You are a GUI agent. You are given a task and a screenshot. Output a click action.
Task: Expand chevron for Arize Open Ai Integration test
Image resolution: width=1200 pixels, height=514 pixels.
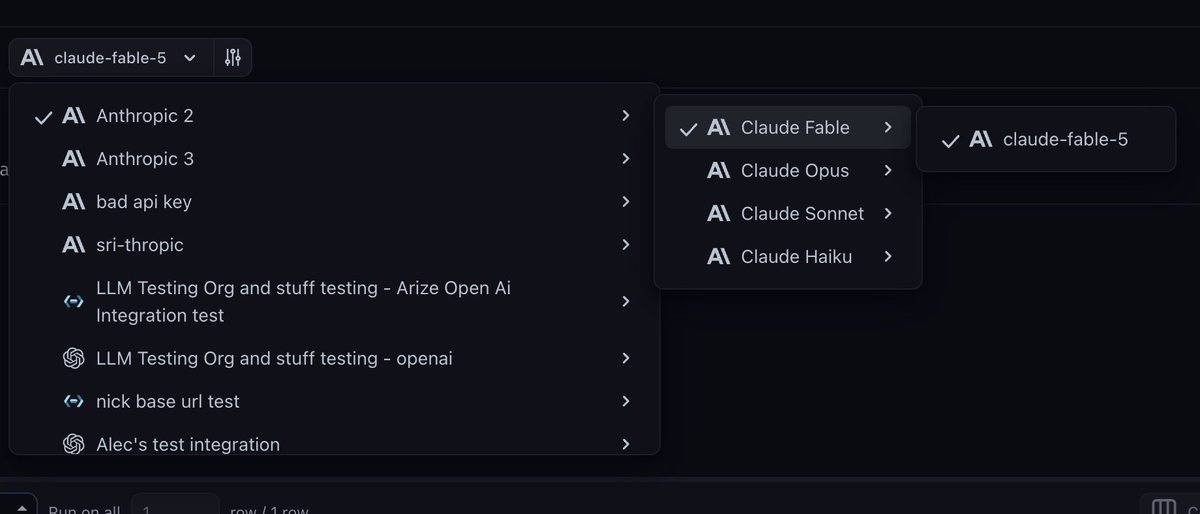pyautogui.click(x=625, y=301)
